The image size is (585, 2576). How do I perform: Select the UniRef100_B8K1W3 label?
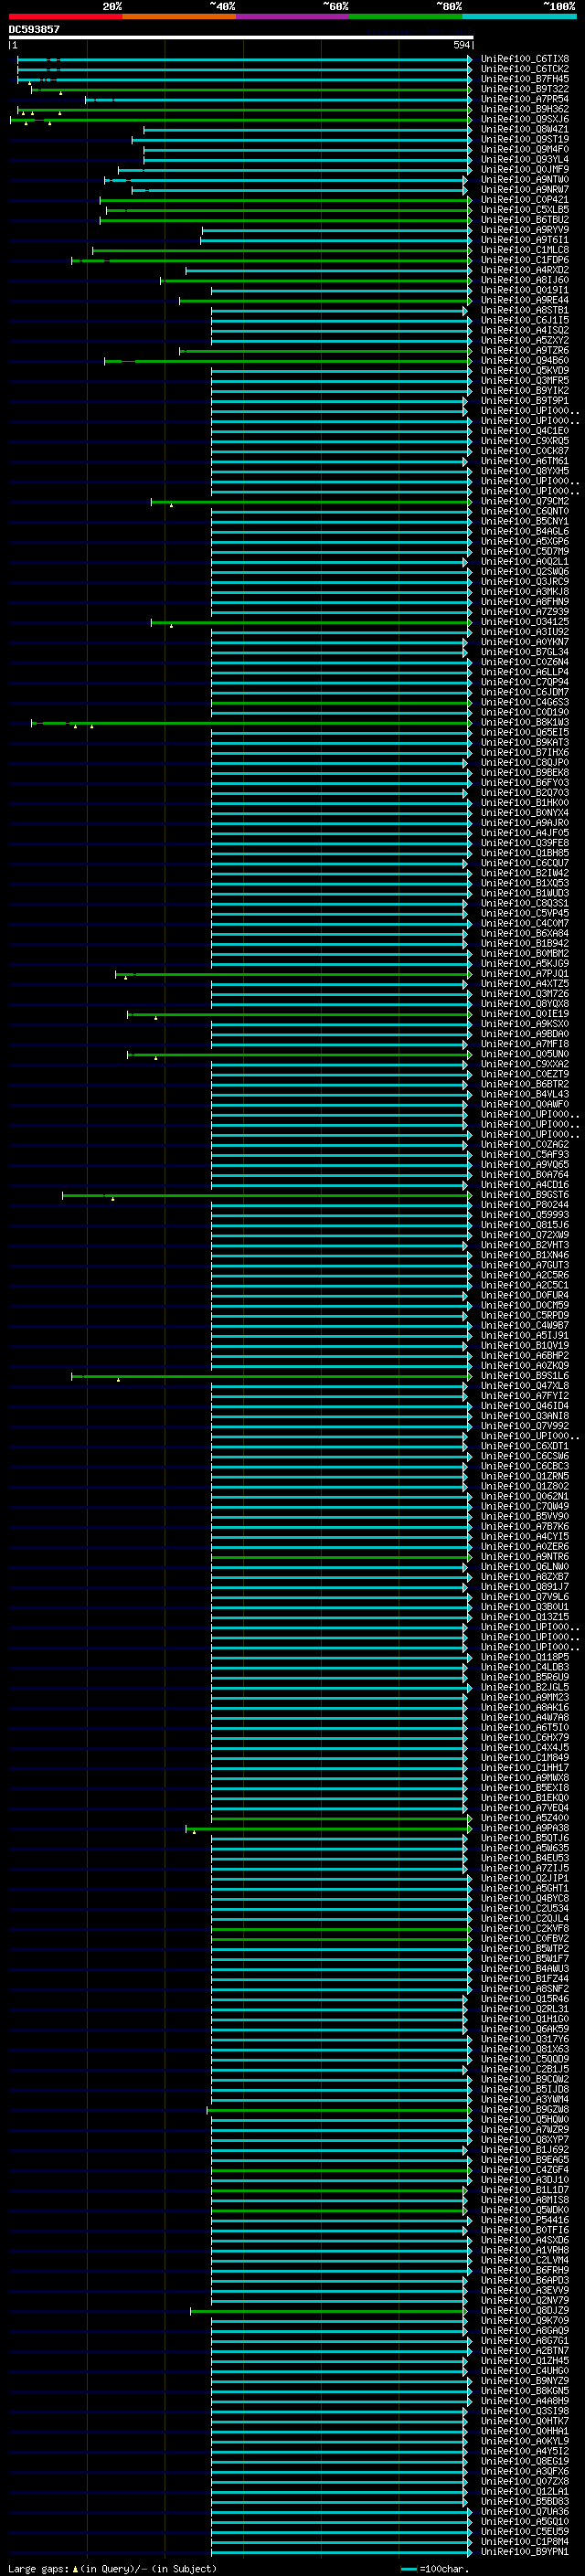[x=525, y=722]
